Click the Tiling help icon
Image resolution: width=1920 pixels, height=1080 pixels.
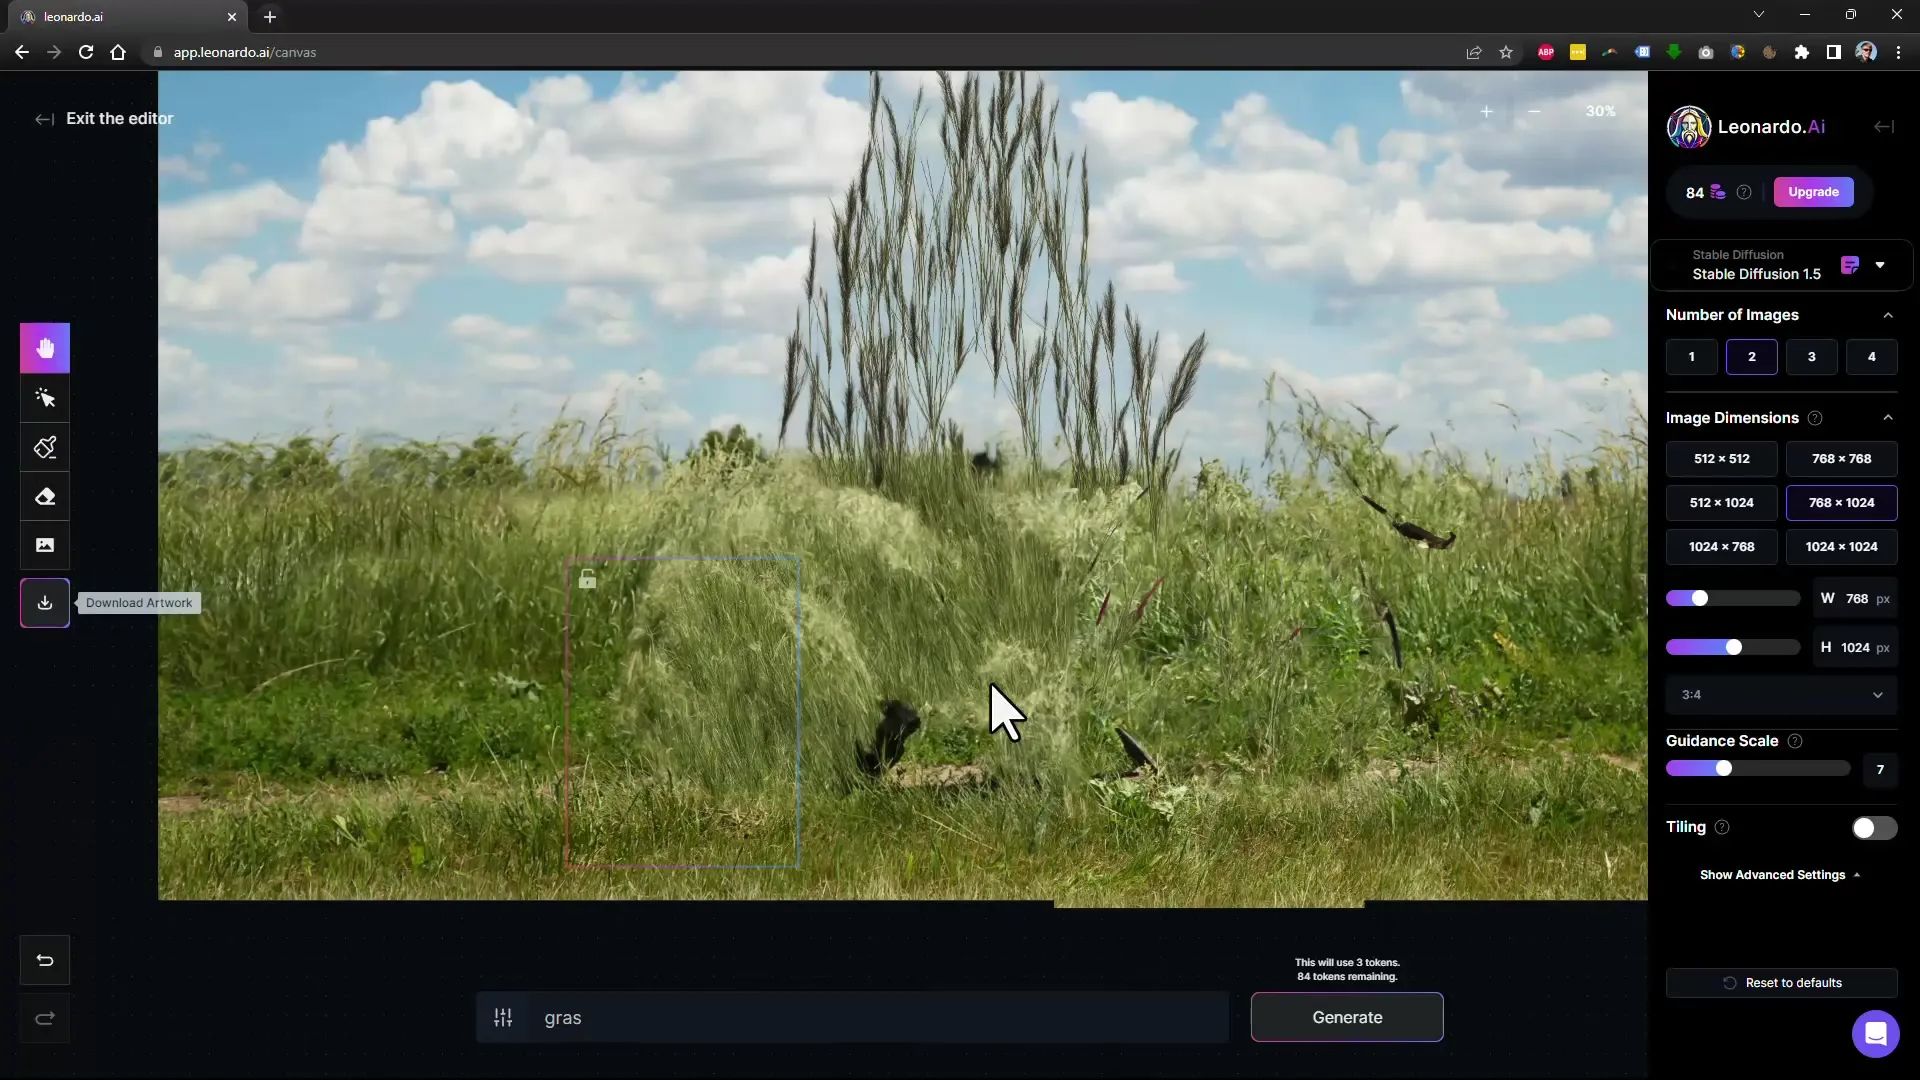[1722, 827]
